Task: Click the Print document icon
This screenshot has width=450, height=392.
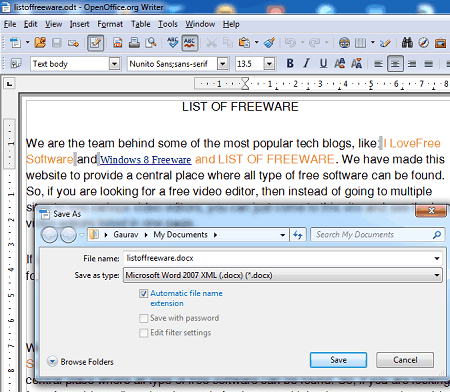Action: tap(134, 43)
